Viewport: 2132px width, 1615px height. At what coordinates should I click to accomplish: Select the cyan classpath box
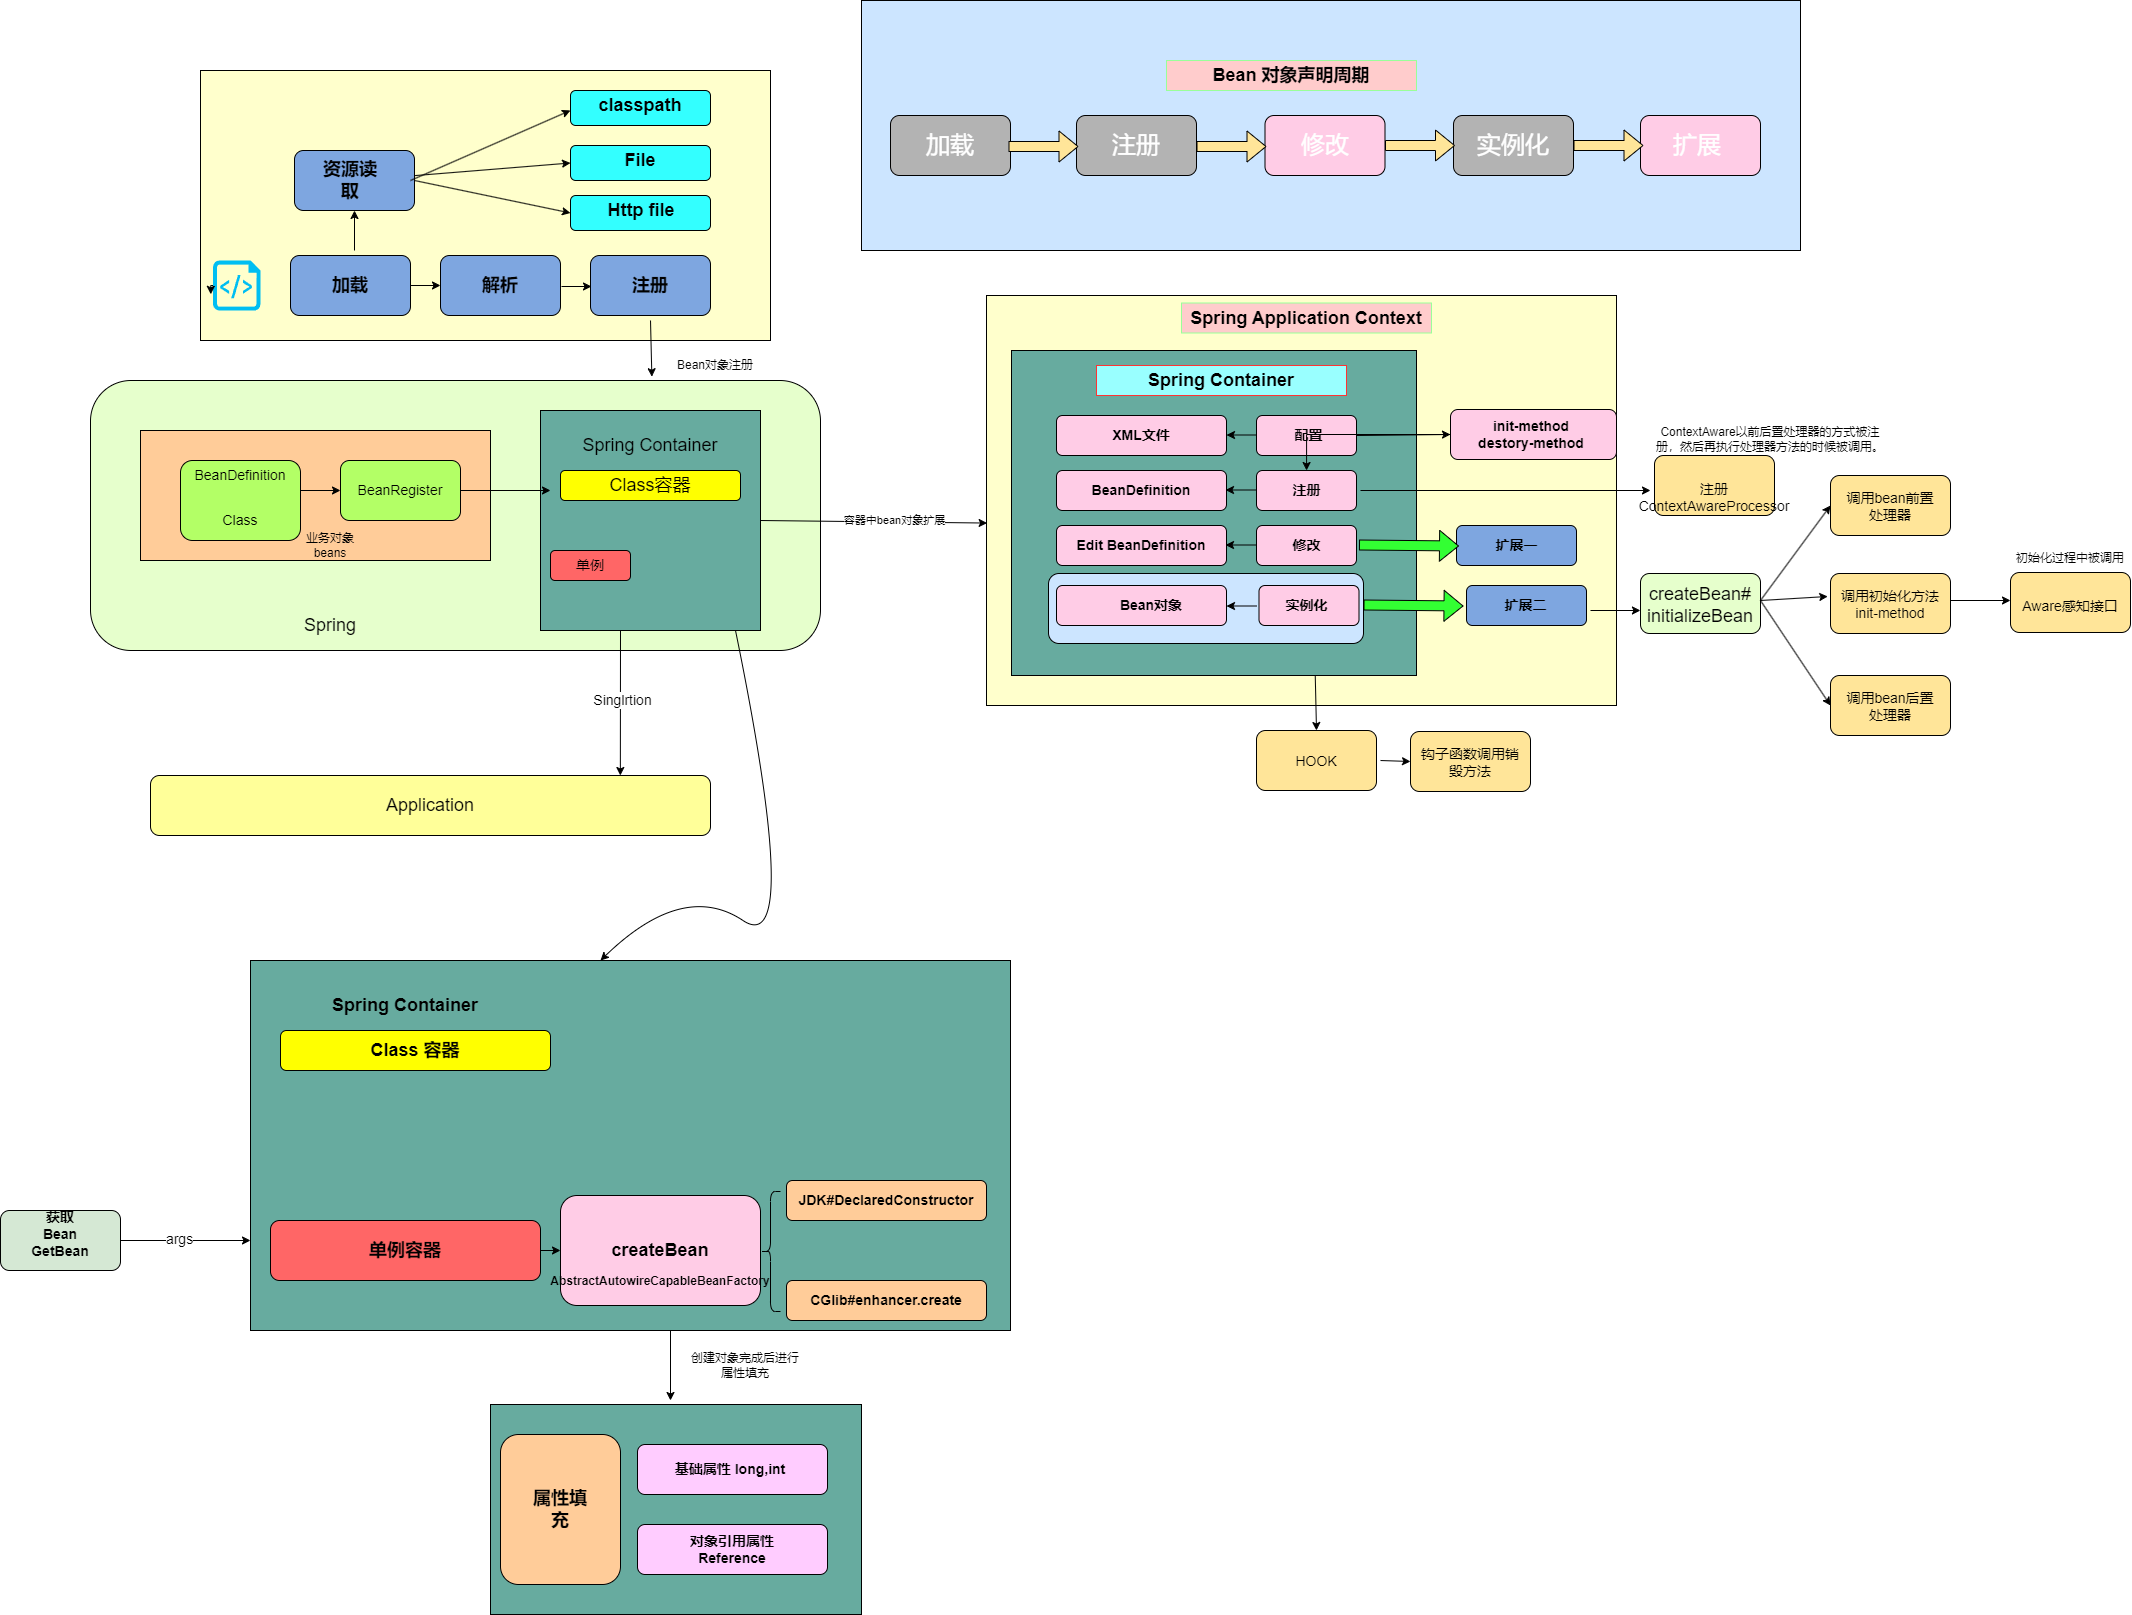[640, 107]
